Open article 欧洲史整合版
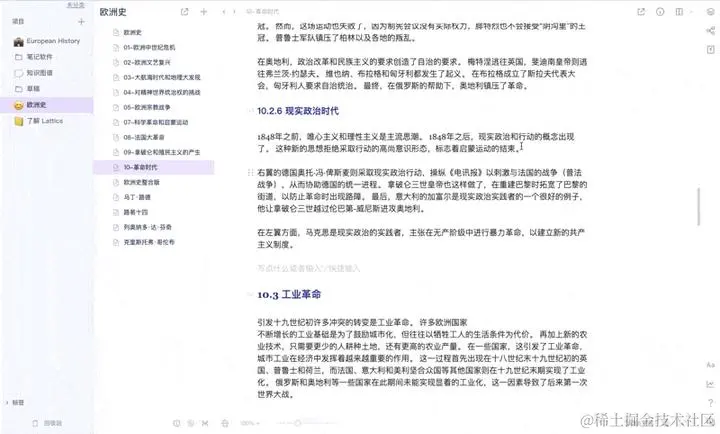Screen dimensions: 720x434 point(136,182)
